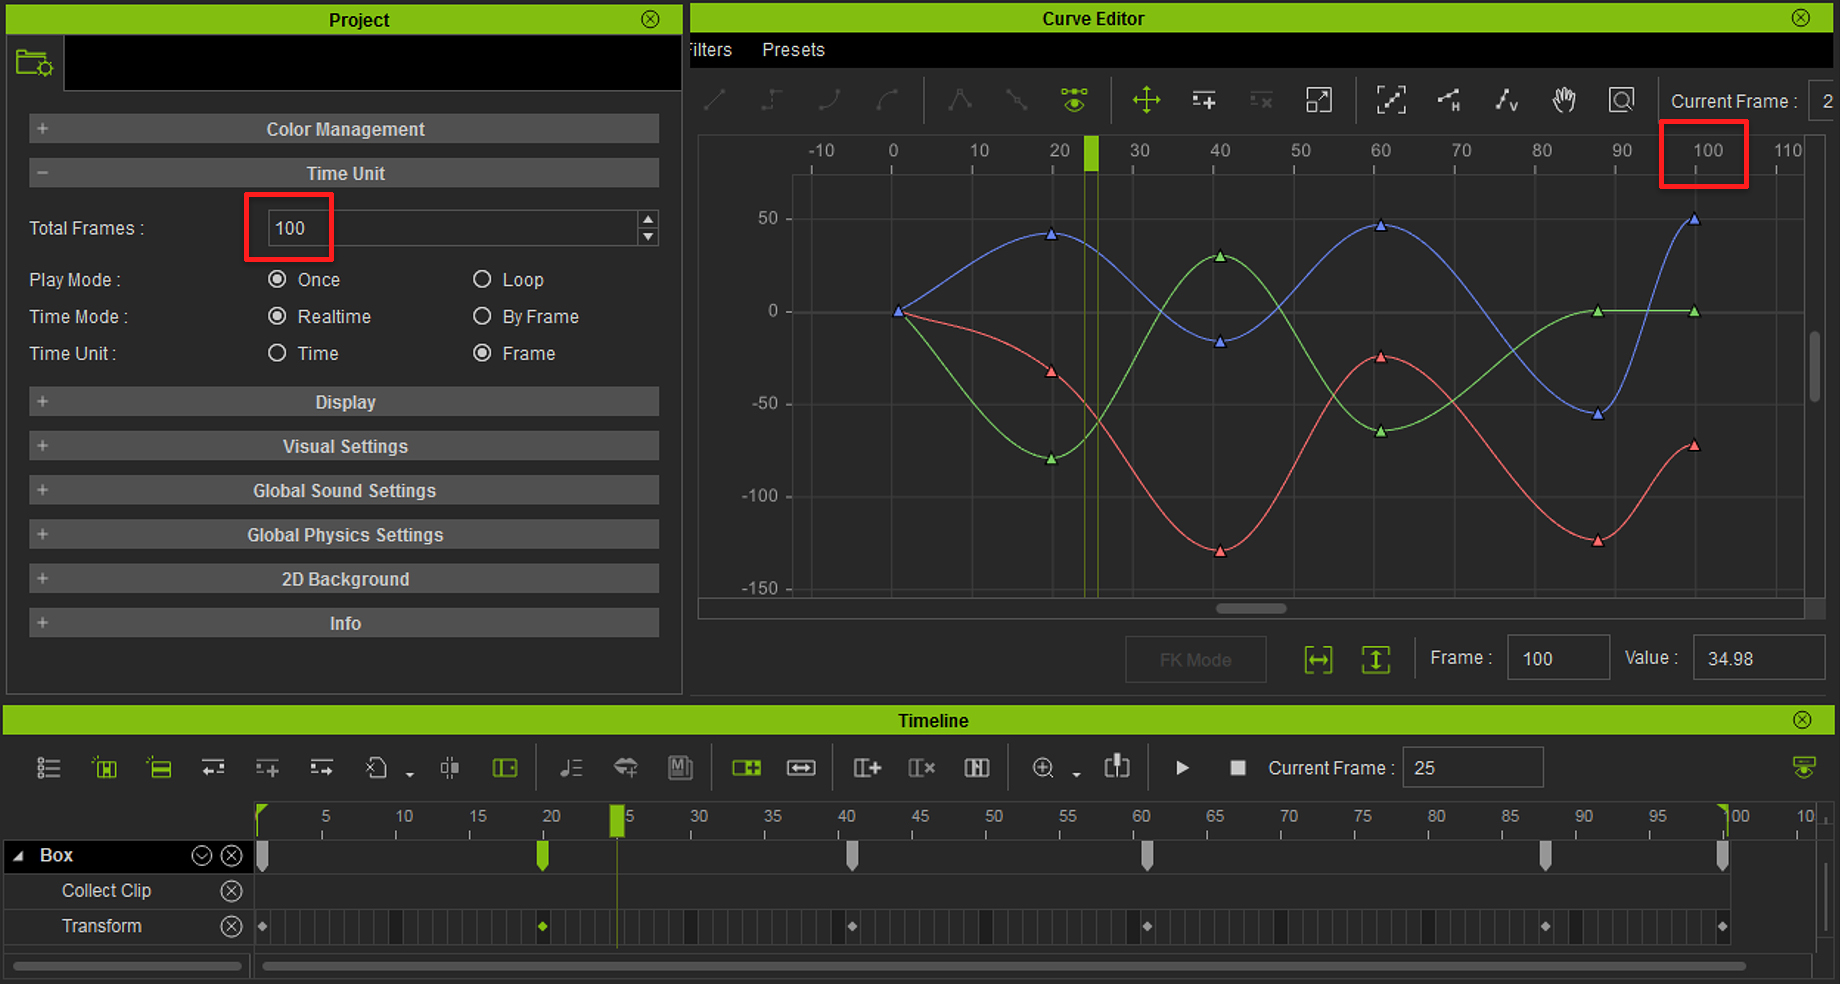
Task: Expand the Visual Settings section
Action: tap(344, 446)
